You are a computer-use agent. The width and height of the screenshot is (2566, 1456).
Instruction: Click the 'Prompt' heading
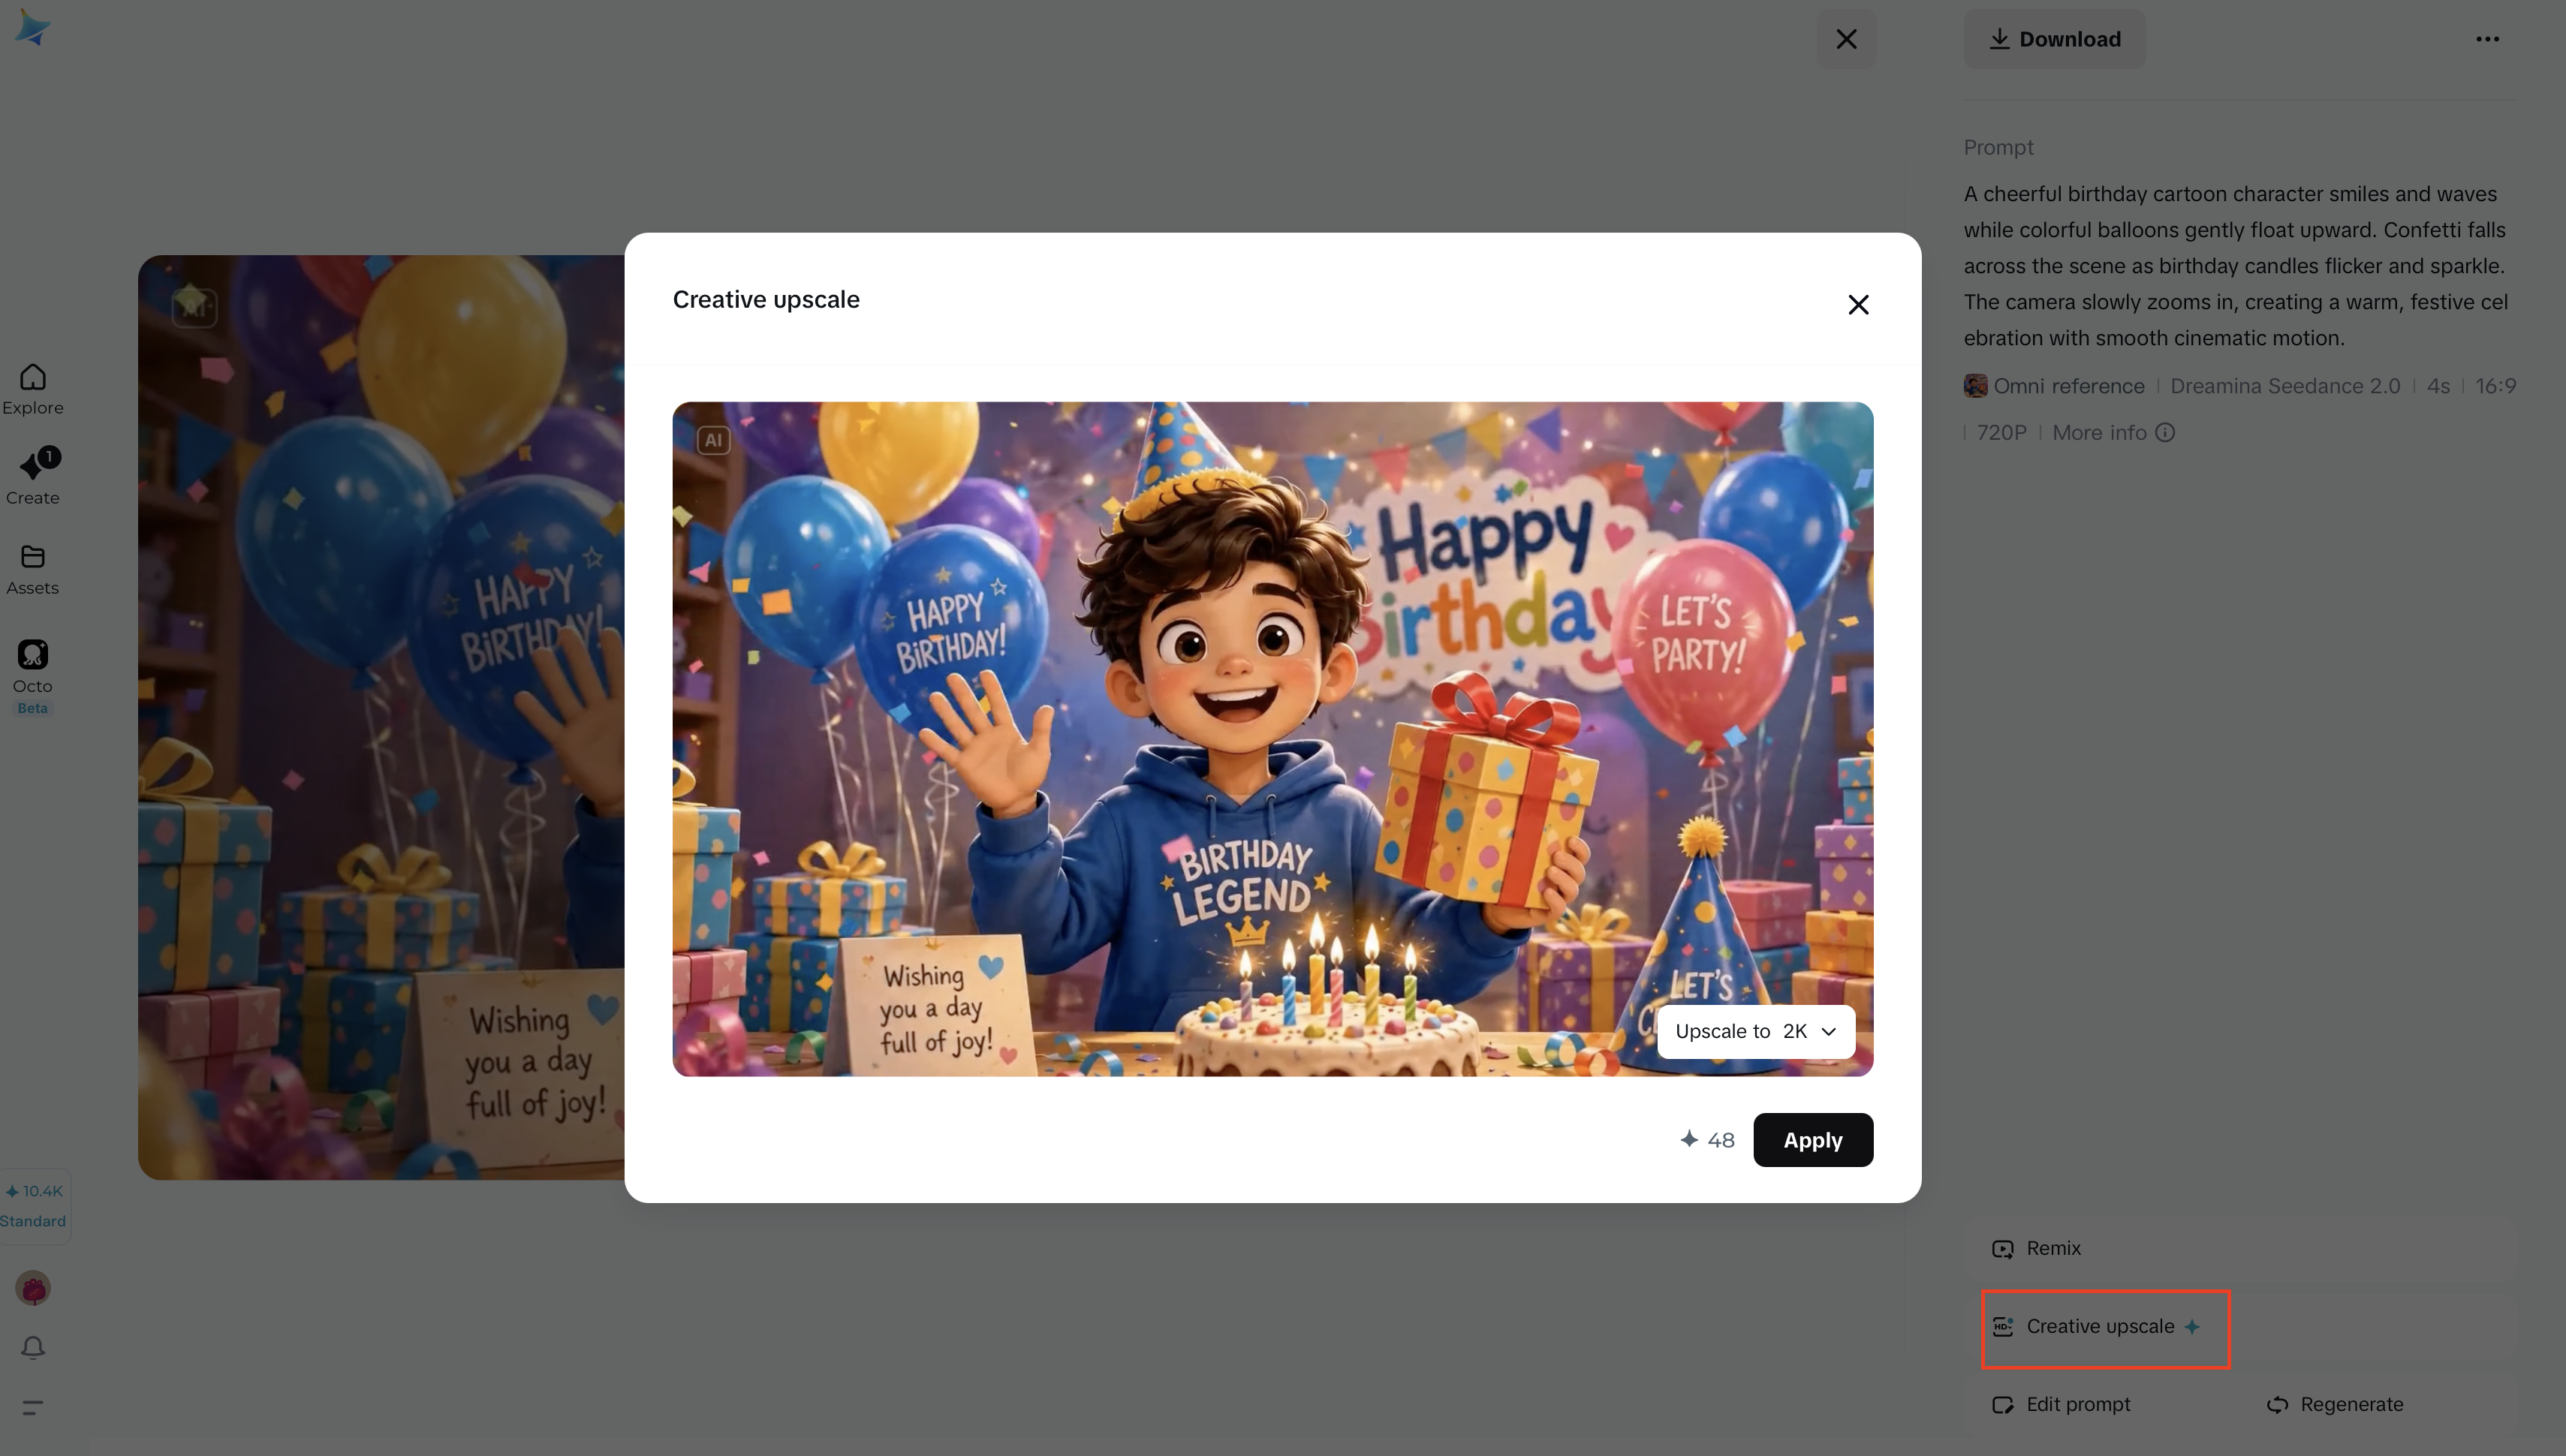(x=1998, y=147)
